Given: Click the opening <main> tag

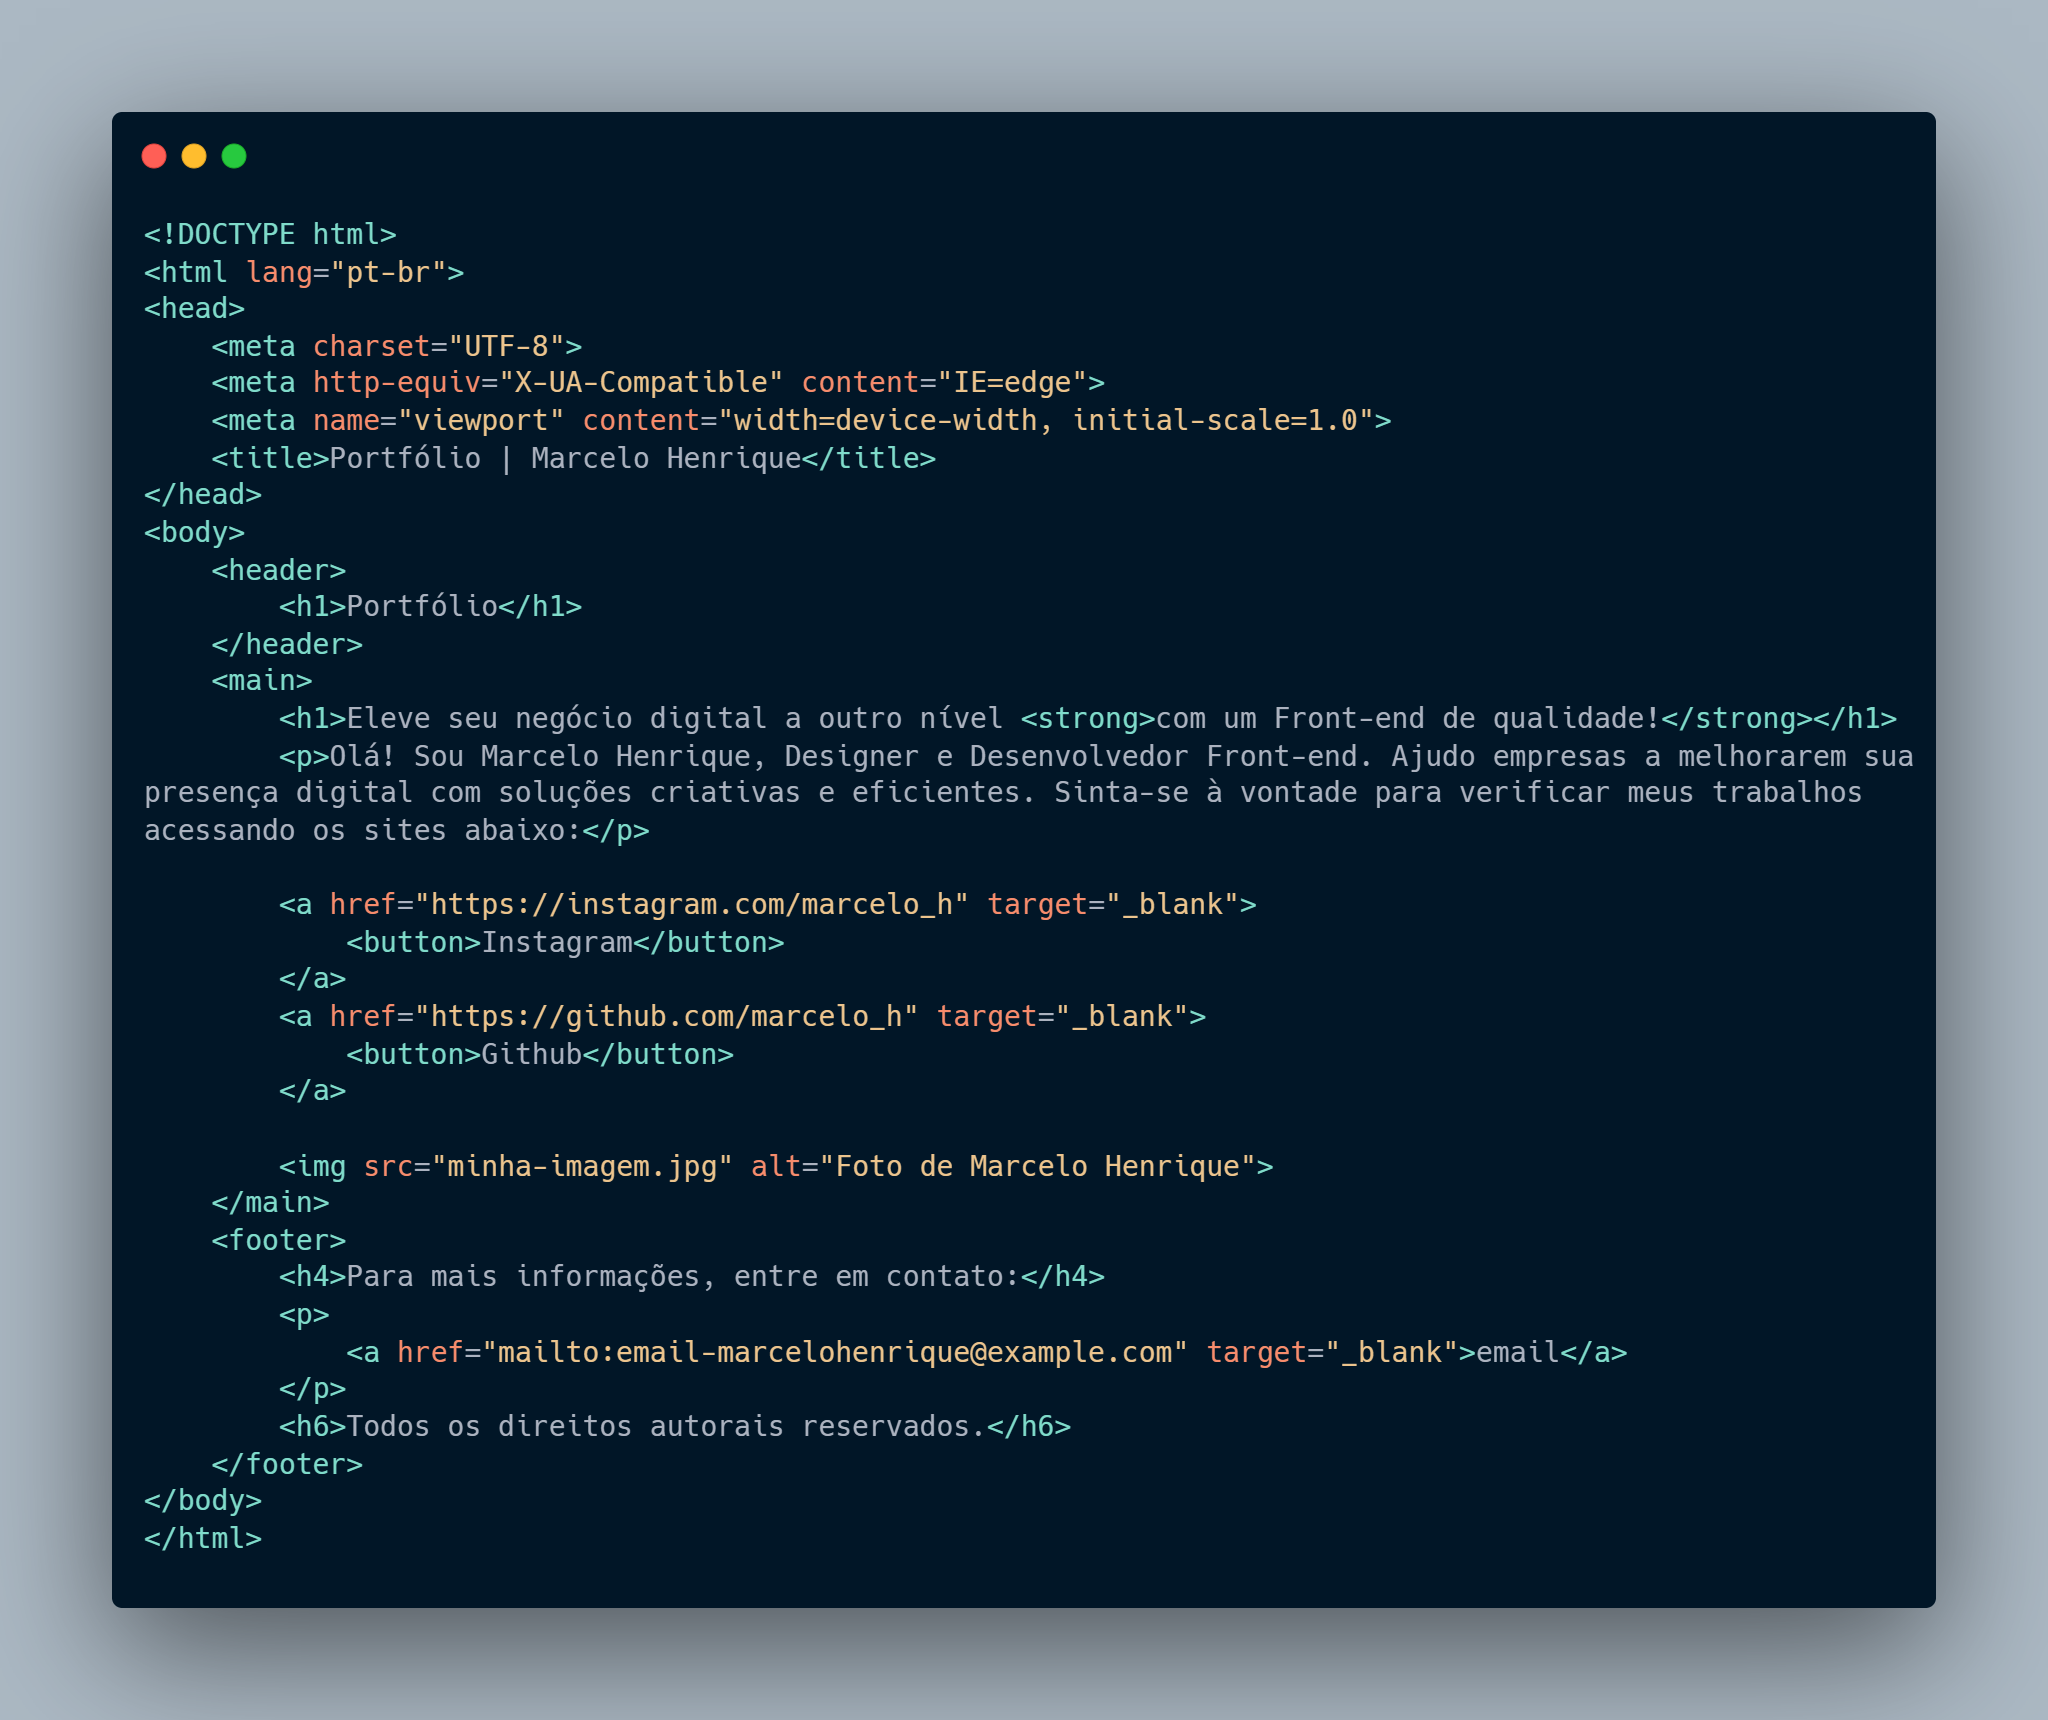Looking at the screenshot, I should click(x=262, y=680).
